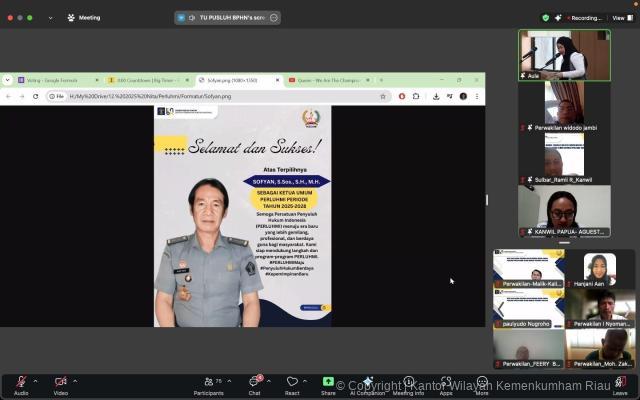Switch to the Voting - Google Formulir tab
Viewport: 640px width, 400px height.
click(x=50, y=80)
